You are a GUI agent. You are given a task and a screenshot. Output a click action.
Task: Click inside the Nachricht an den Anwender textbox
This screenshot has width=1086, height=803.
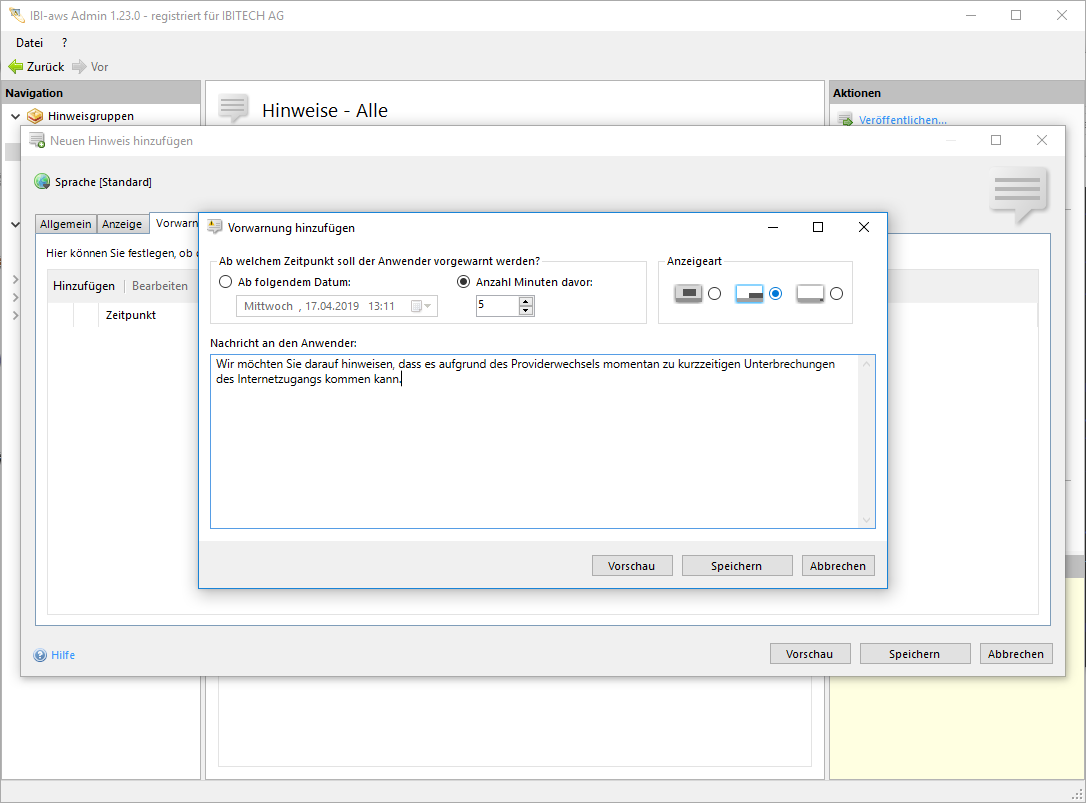[x=540, y=450]
